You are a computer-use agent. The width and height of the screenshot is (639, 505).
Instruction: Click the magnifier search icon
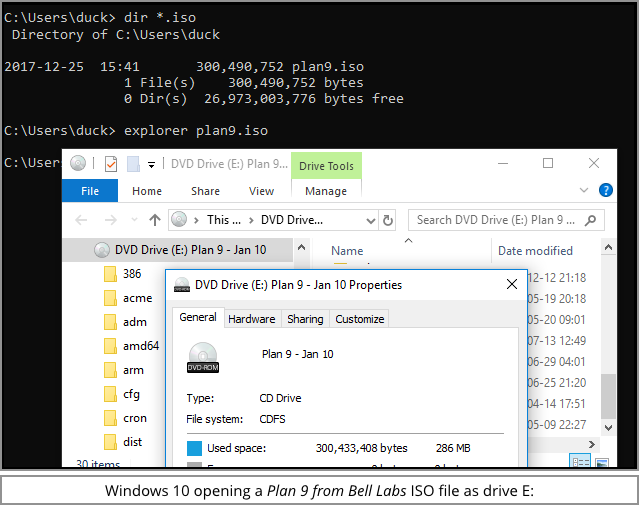[x=591, y=220]
